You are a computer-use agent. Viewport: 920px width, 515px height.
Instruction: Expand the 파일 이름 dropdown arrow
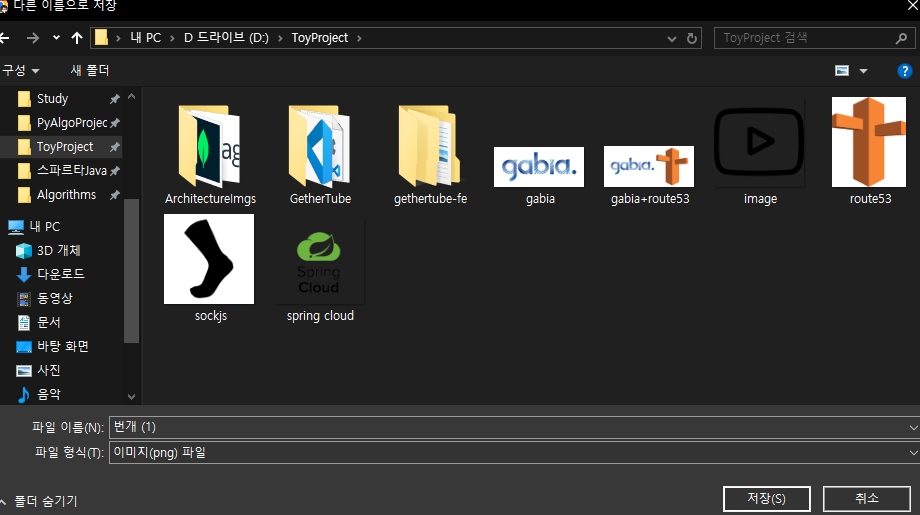tap(913, 428)
